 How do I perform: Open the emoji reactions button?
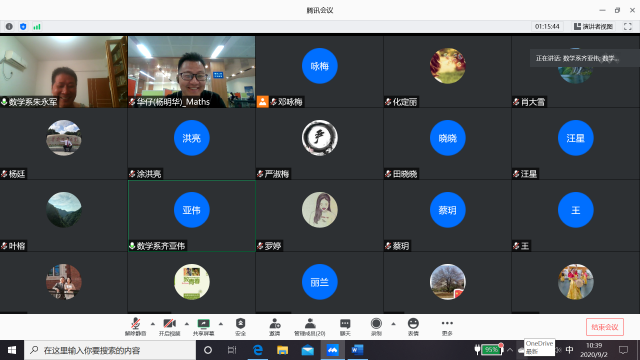413,327
